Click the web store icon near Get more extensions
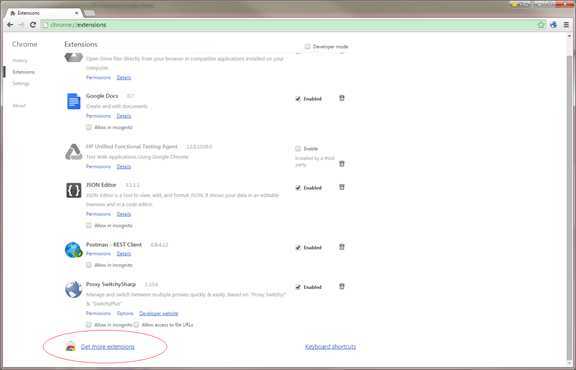This screenshot has width=576, height=370. 70,346
